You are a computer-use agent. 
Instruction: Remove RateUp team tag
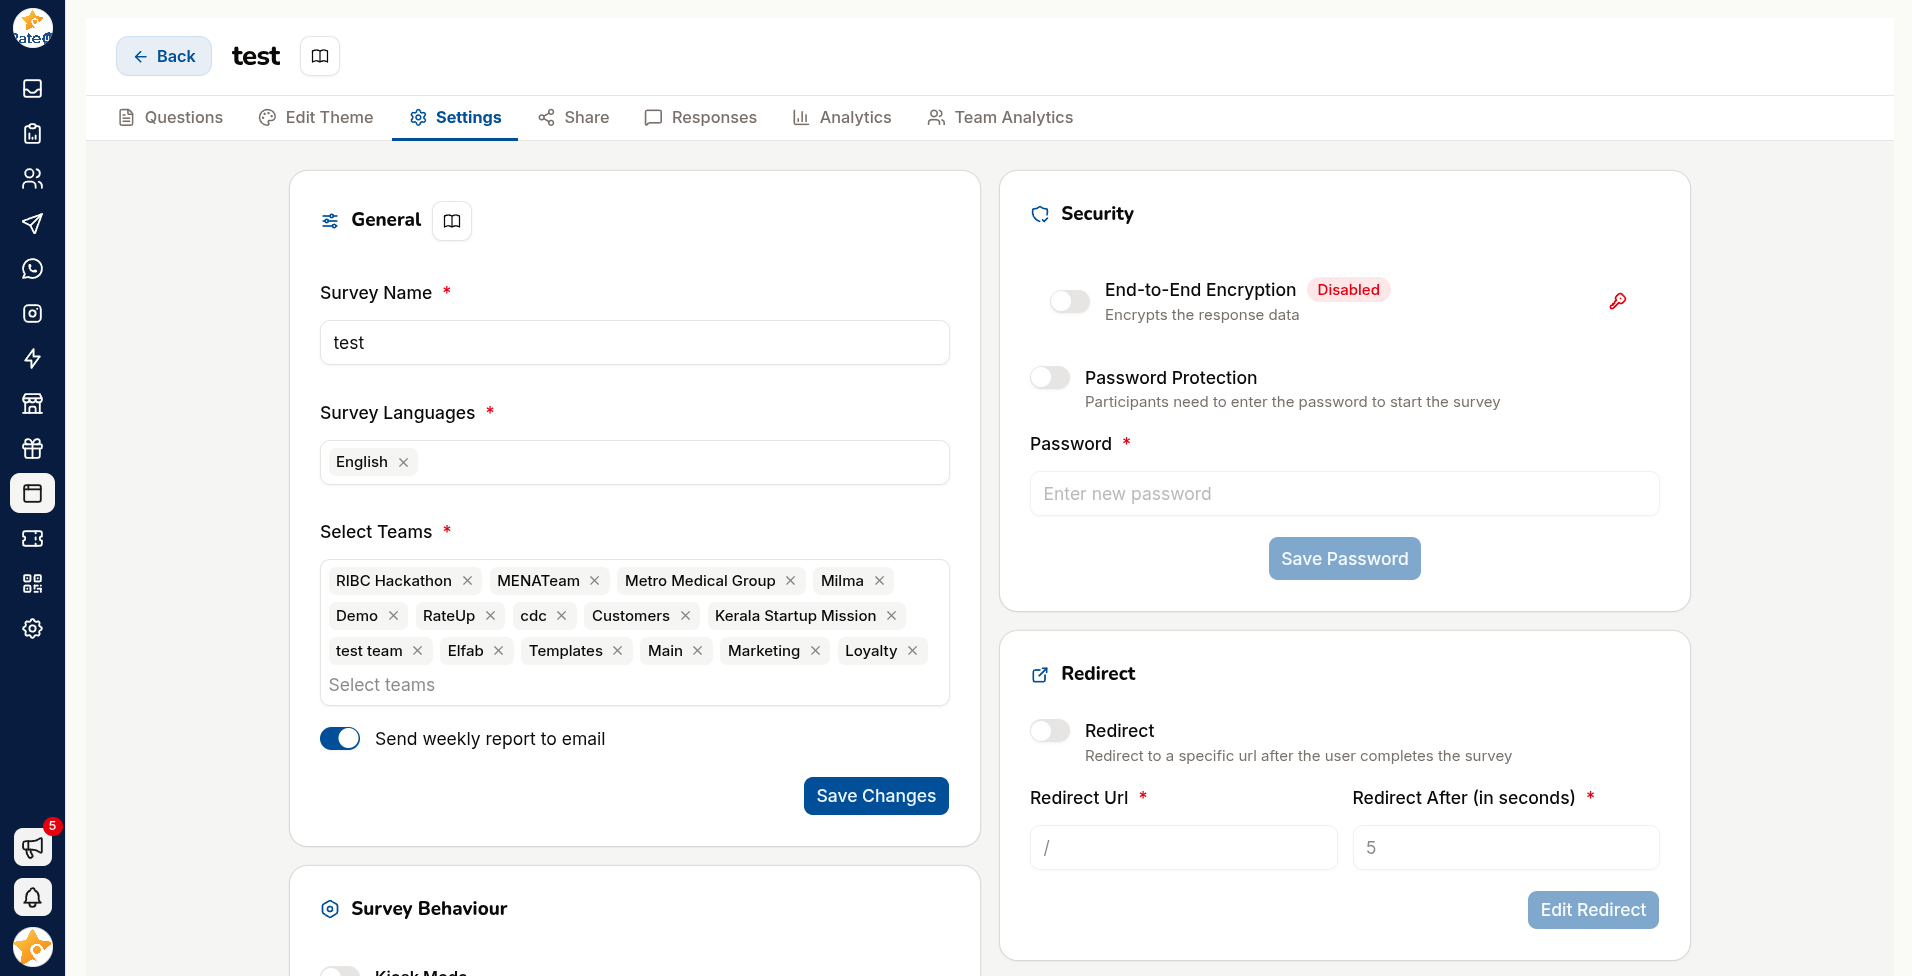[x=490, y=616]
